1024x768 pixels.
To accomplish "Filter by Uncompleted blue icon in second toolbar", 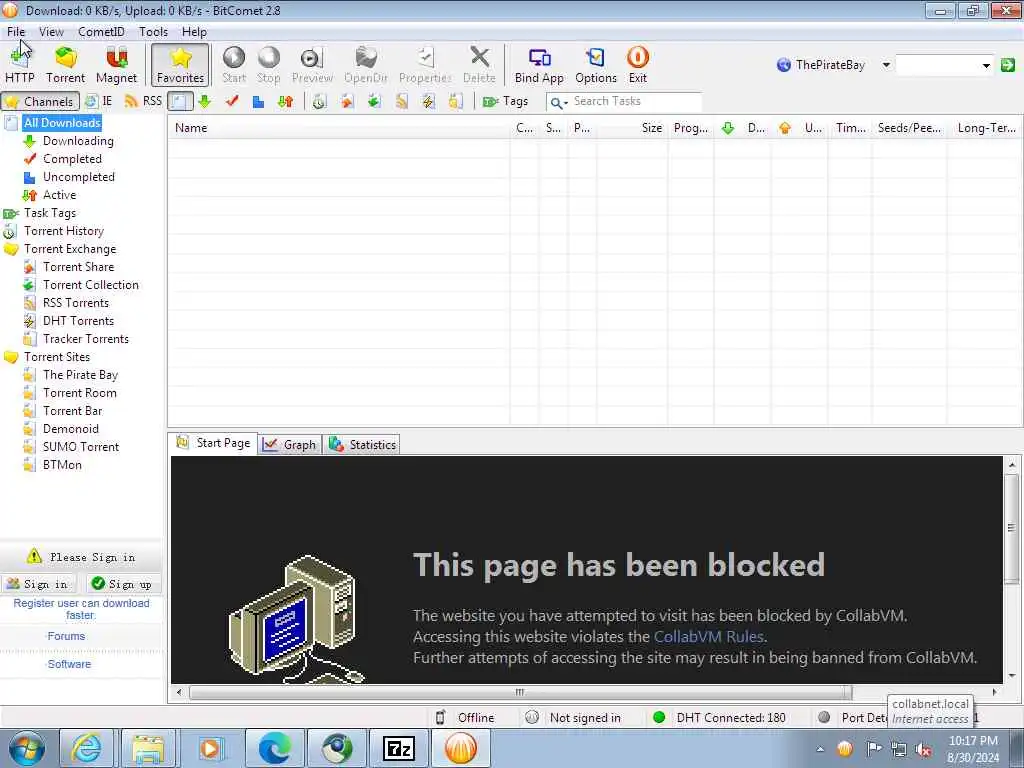I will [x=259, y=101].
